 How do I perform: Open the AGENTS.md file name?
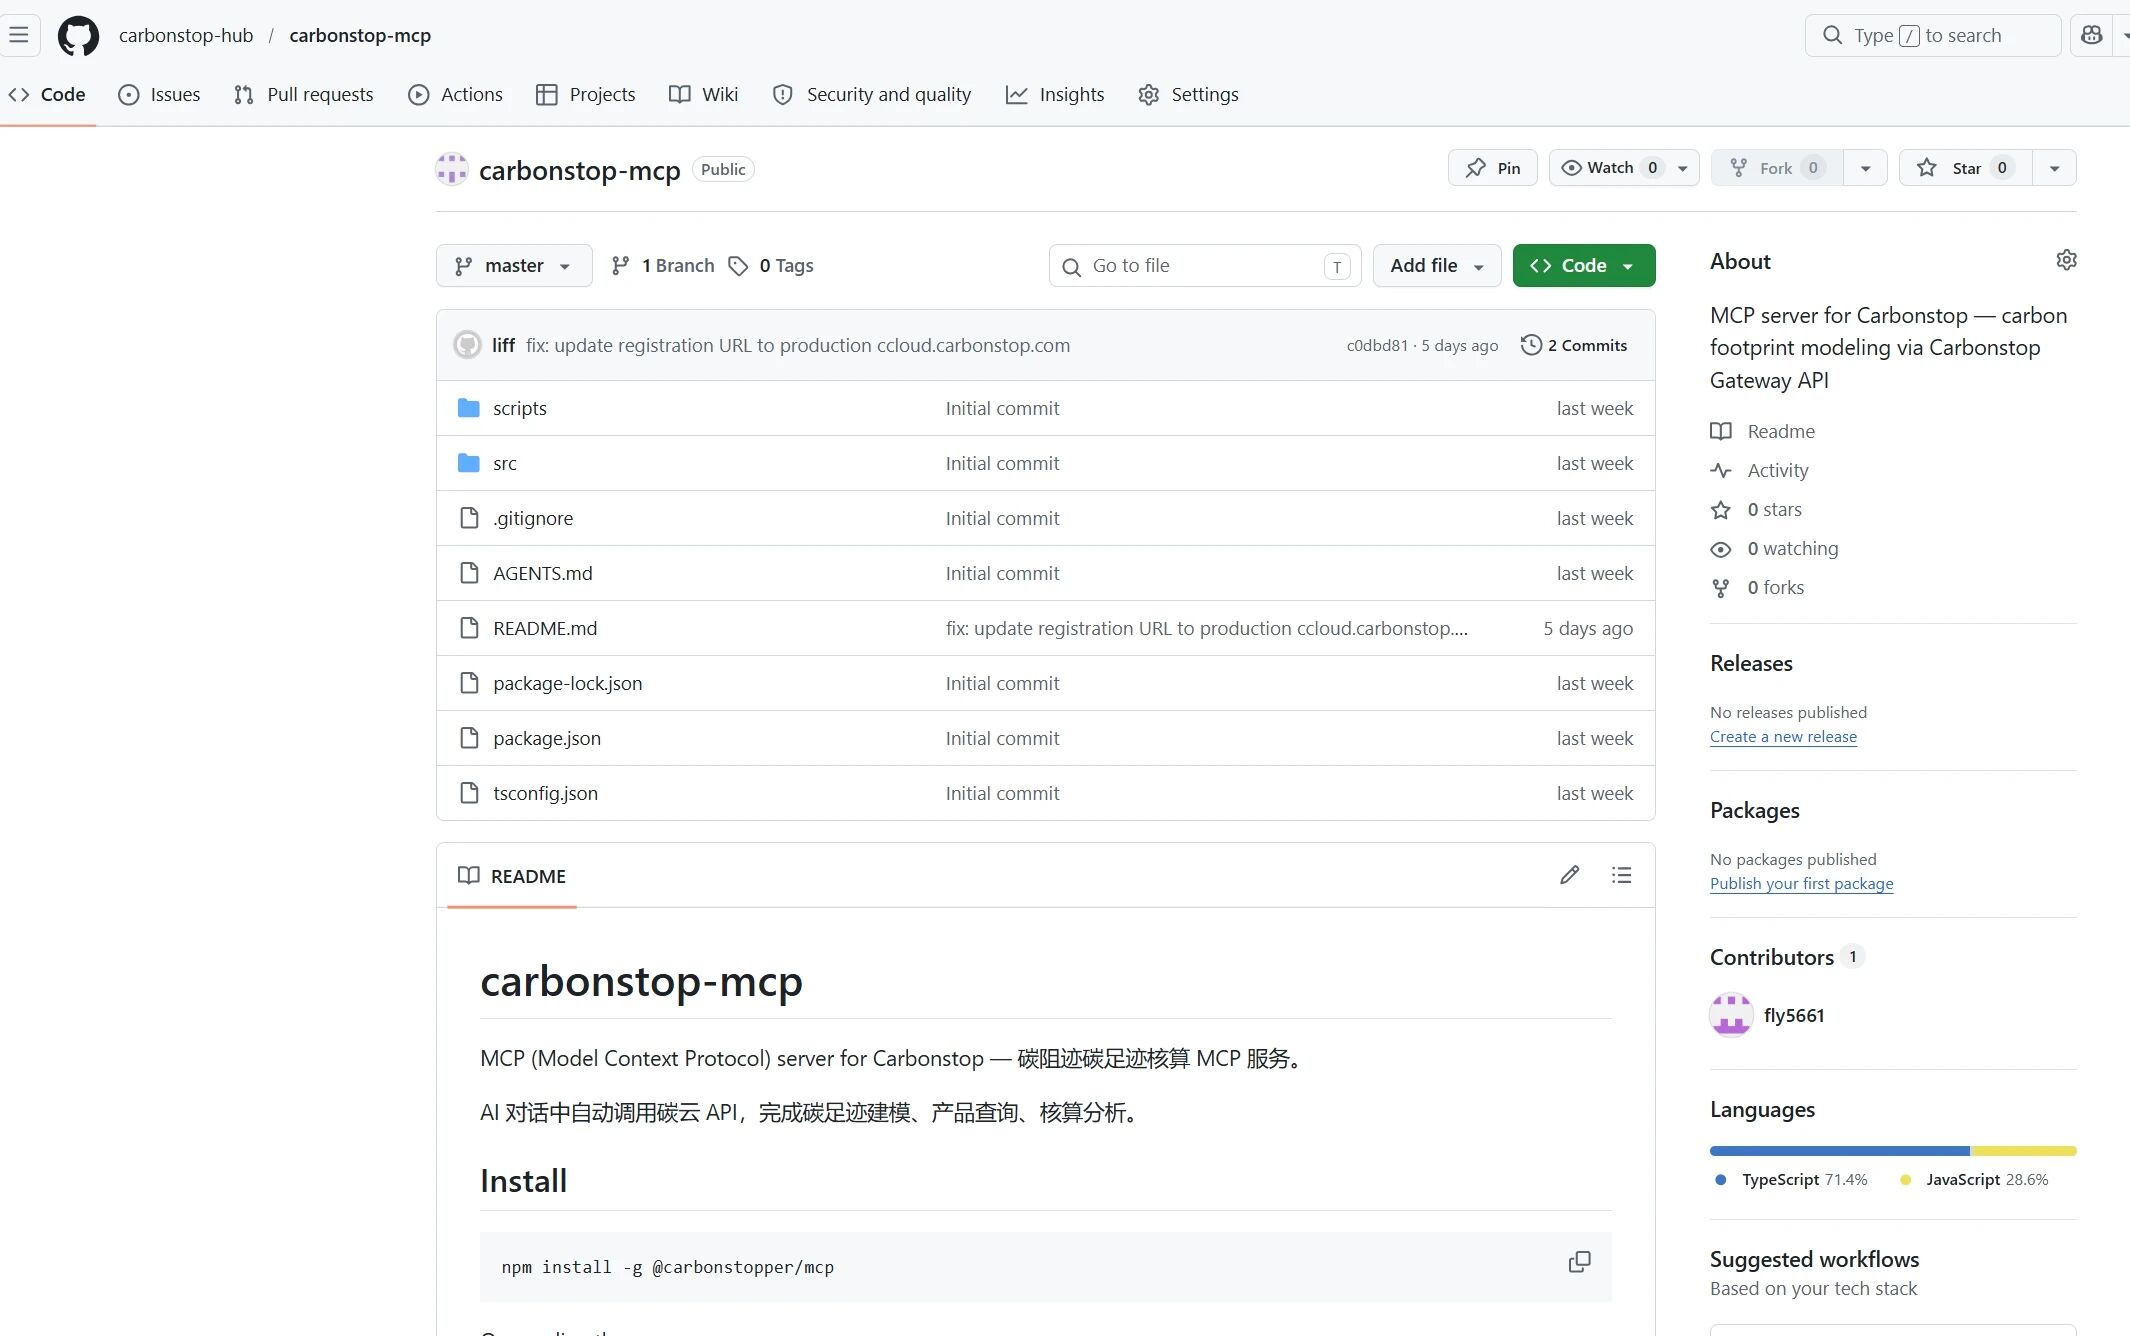tap(543, 573)
